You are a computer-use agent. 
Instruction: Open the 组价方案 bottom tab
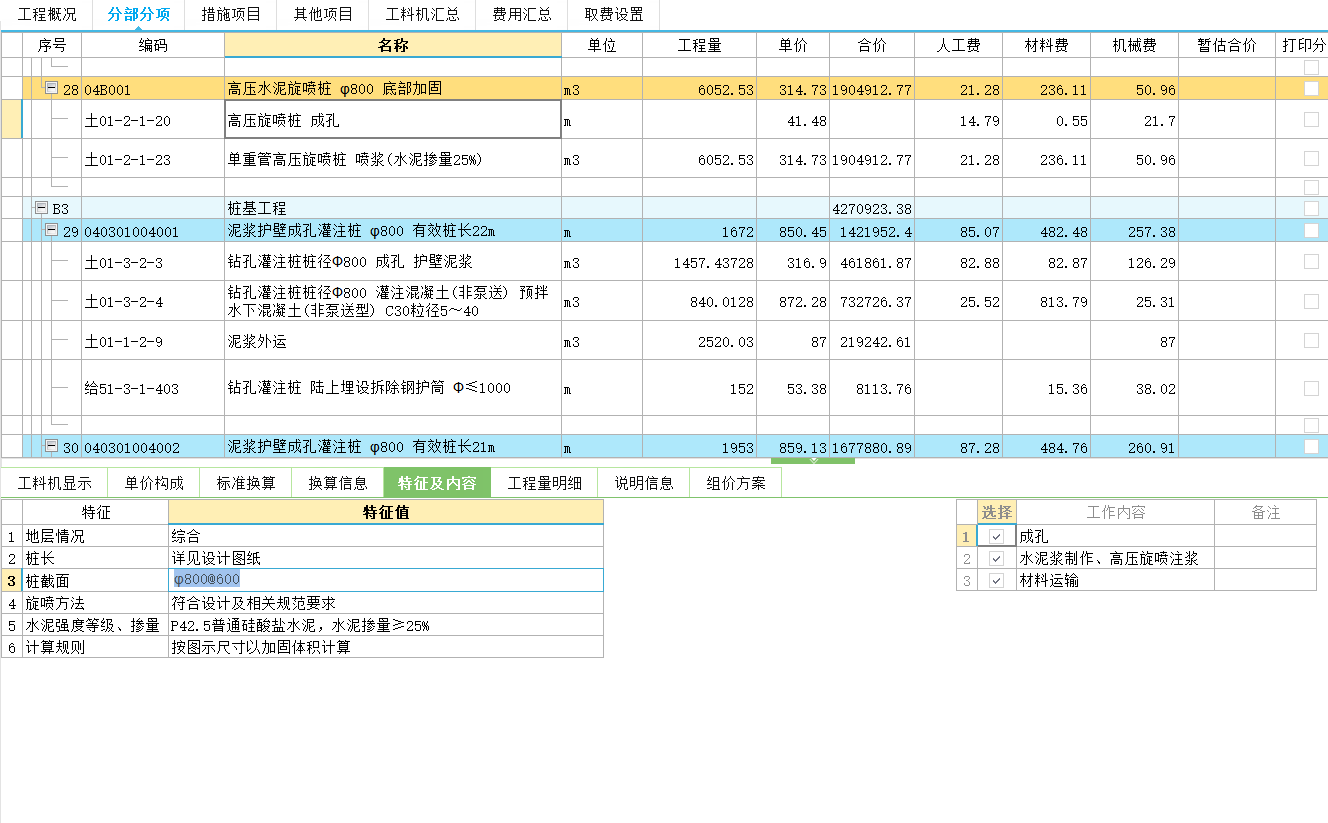pyautogui.click(x=736, y=483)
